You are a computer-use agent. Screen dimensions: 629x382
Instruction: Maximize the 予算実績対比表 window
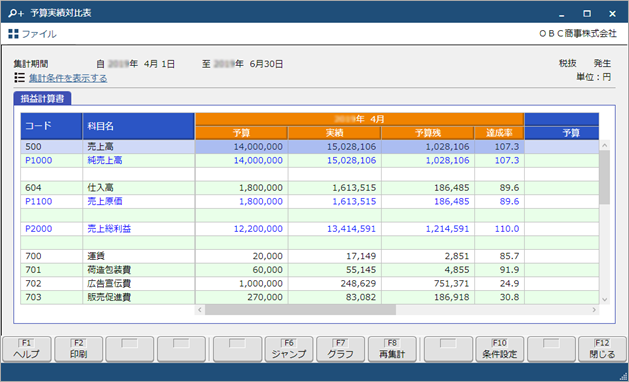click(587, 14)
